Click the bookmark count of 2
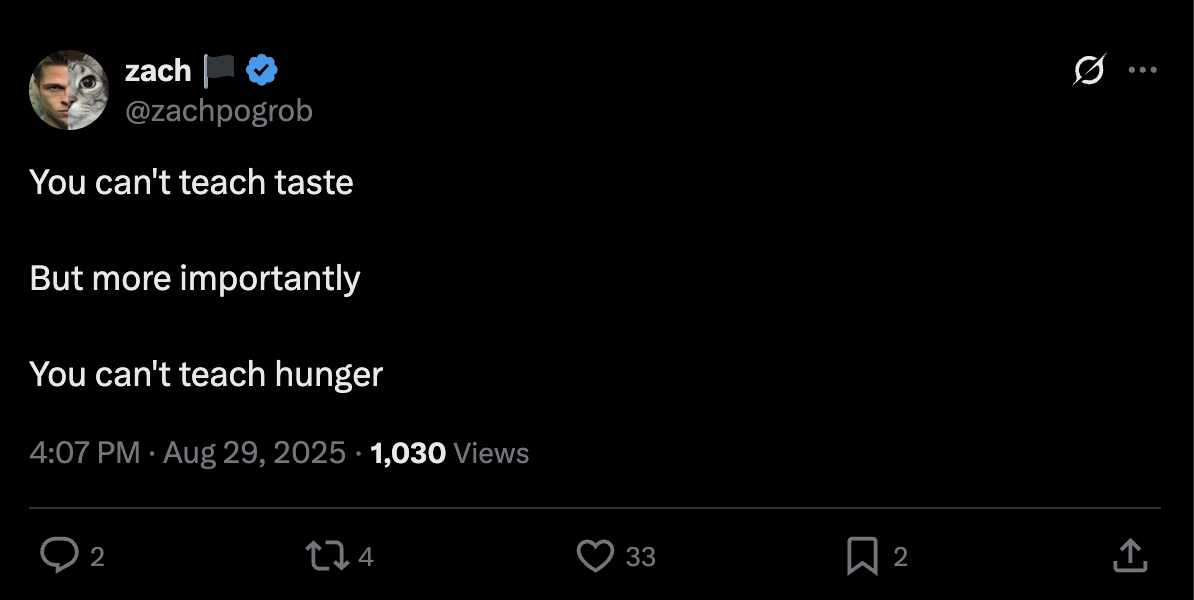The height and width of the screenshot is (600, 1194). (x=900, y=557)
